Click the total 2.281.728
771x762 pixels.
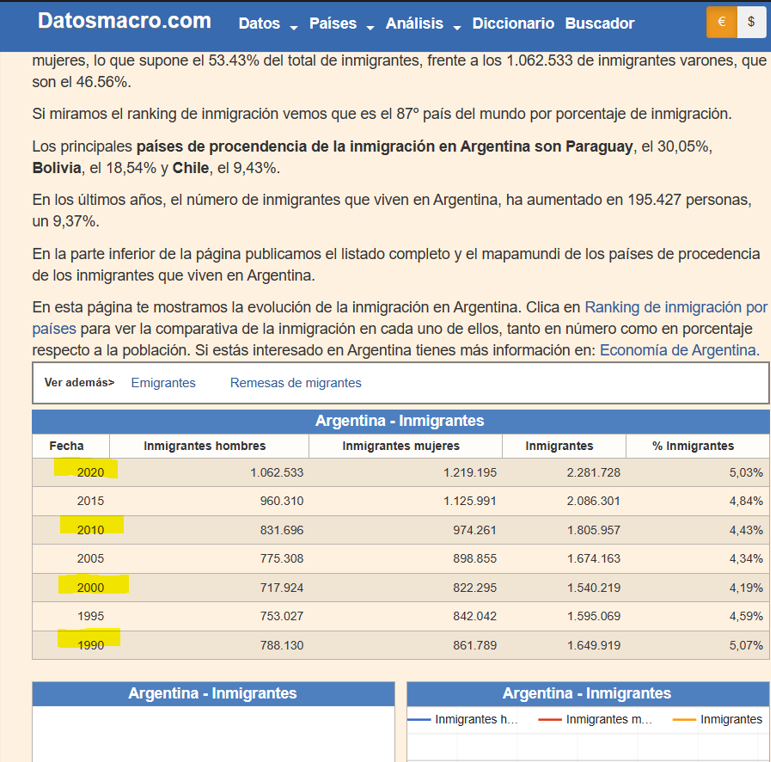pyautogui.click(x=593, y=472)
